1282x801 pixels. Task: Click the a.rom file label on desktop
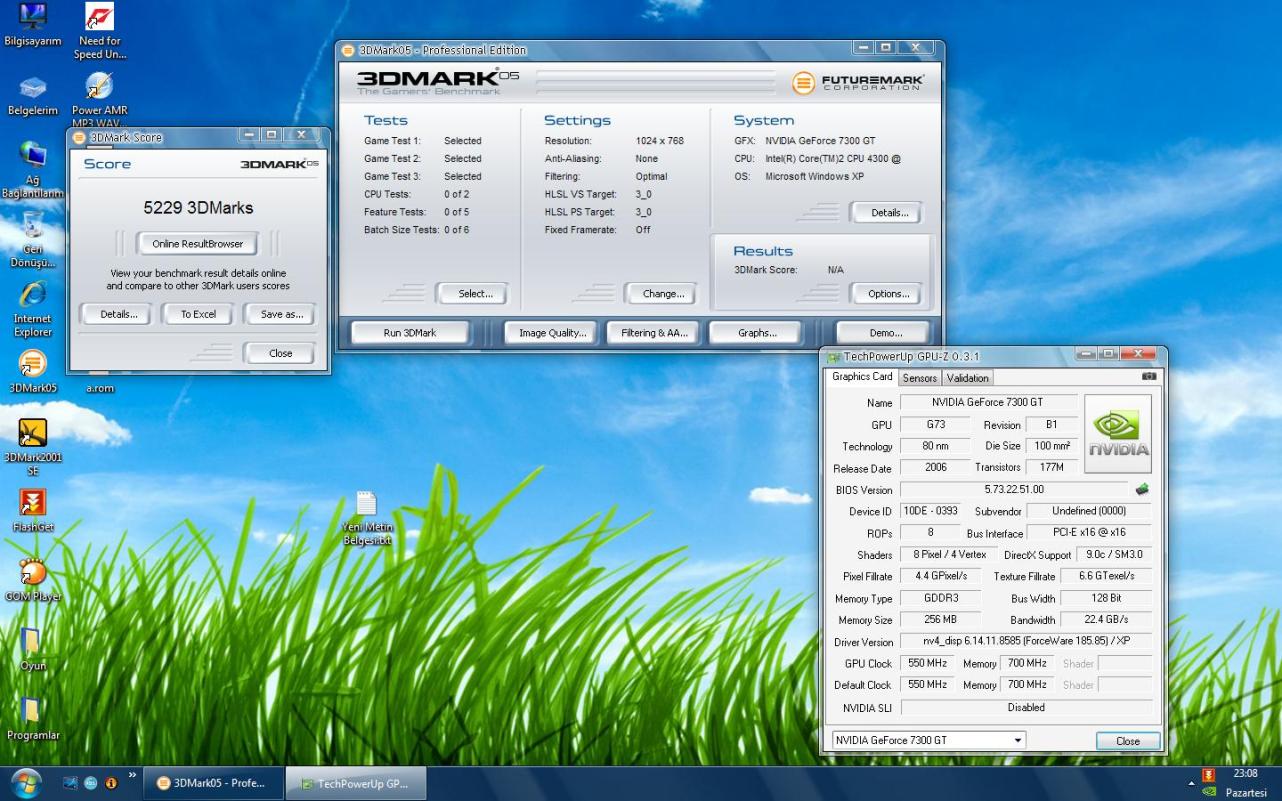click(x=100, y=388)
